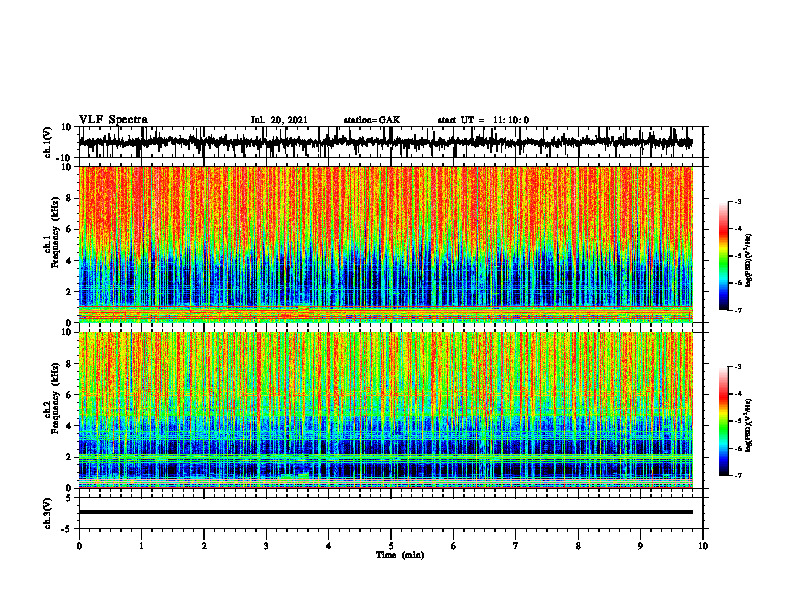This screenshot has width=792, height=612.
Task: Click the ch.1(V) waveform axis label at top
Action: coord(48,142)
